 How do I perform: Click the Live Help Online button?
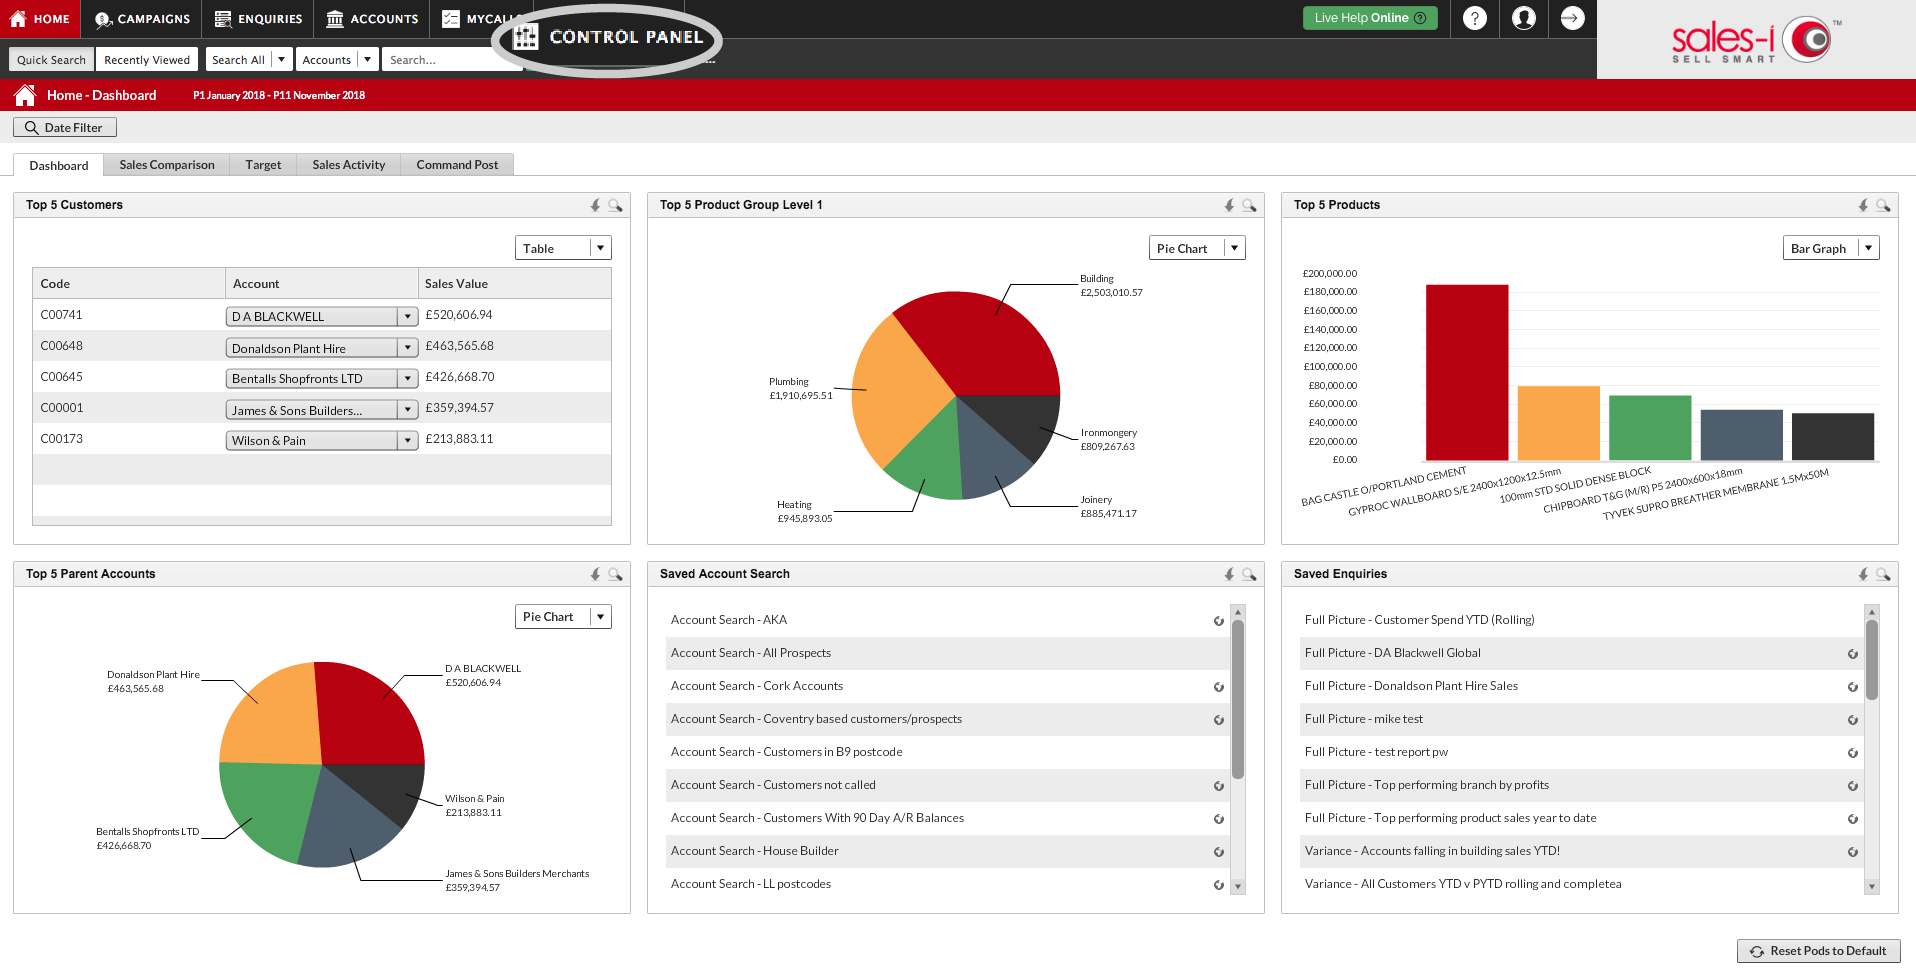(x=1370, y=18)
